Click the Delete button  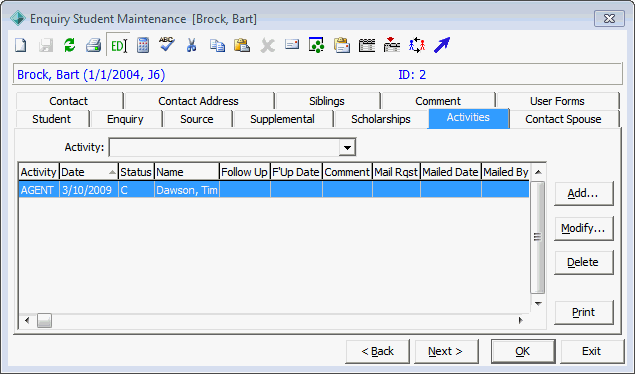[x=583, y=262]
